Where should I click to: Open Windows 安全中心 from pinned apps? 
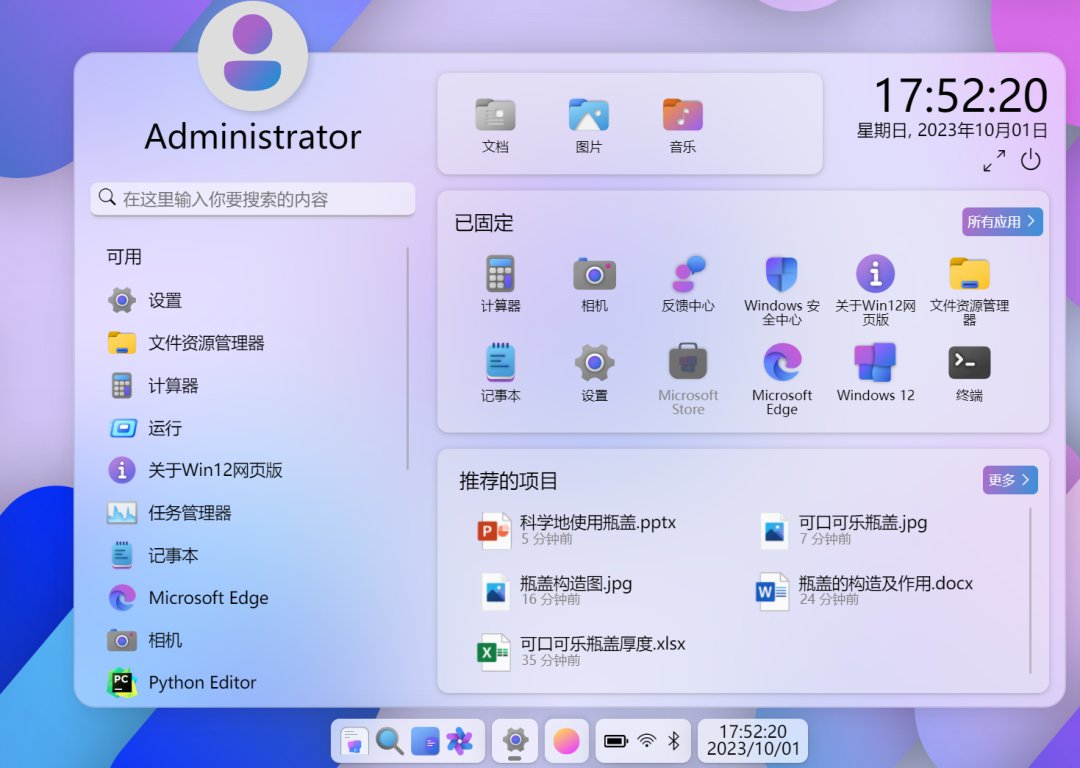click(x=781, y=291)
